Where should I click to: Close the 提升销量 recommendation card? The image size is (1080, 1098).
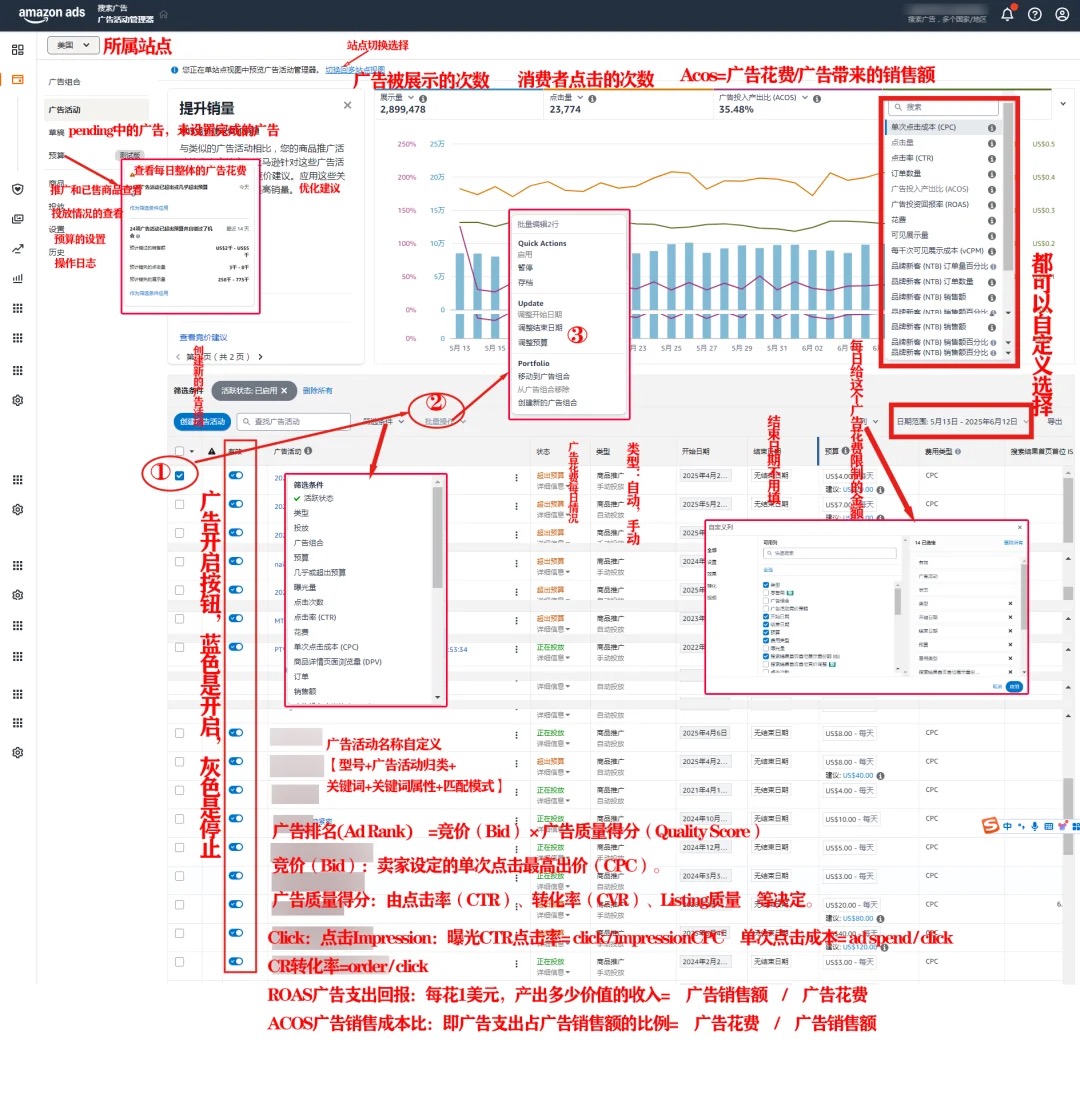coord(347,105)
